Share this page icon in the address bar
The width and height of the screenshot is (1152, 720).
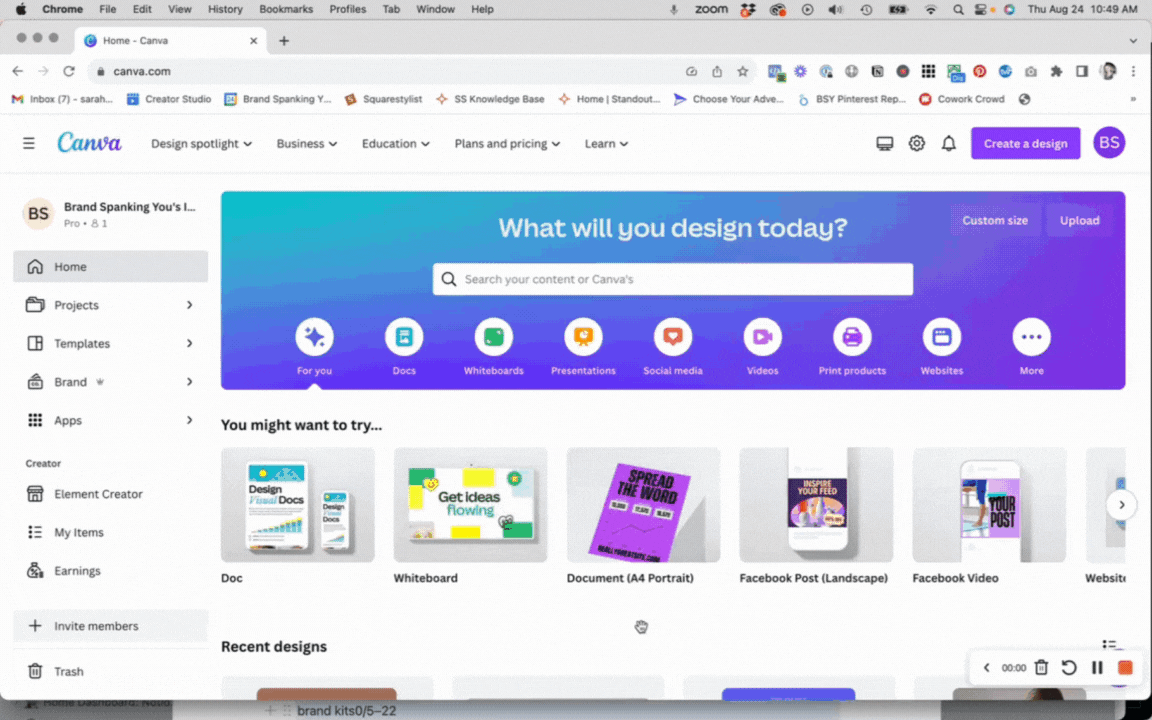click(717, 71)
